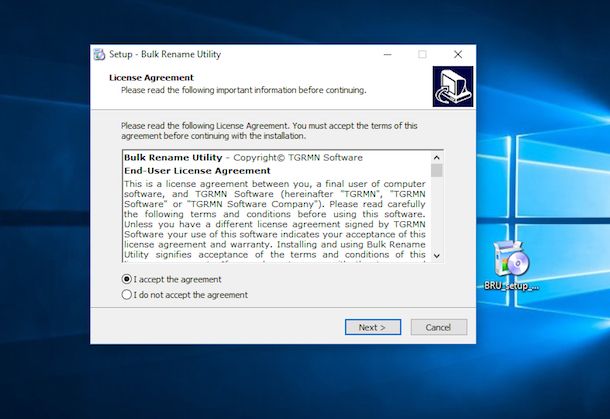Minimize the Setup window

pyautogui.click(x=387, y=54)
